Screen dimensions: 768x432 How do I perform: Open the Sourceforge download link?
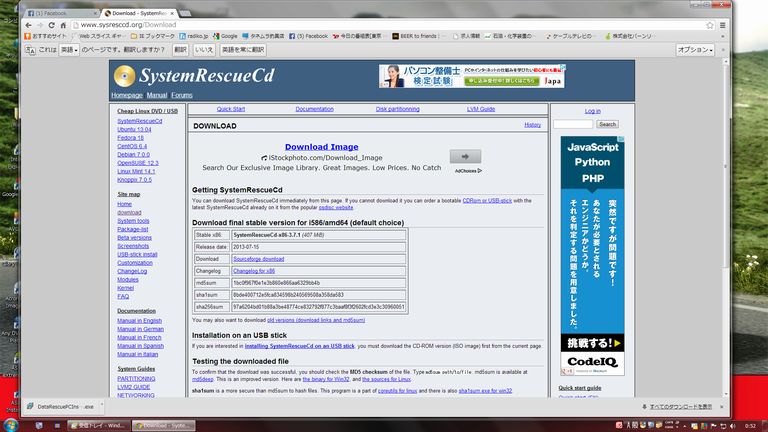[259, 259]
